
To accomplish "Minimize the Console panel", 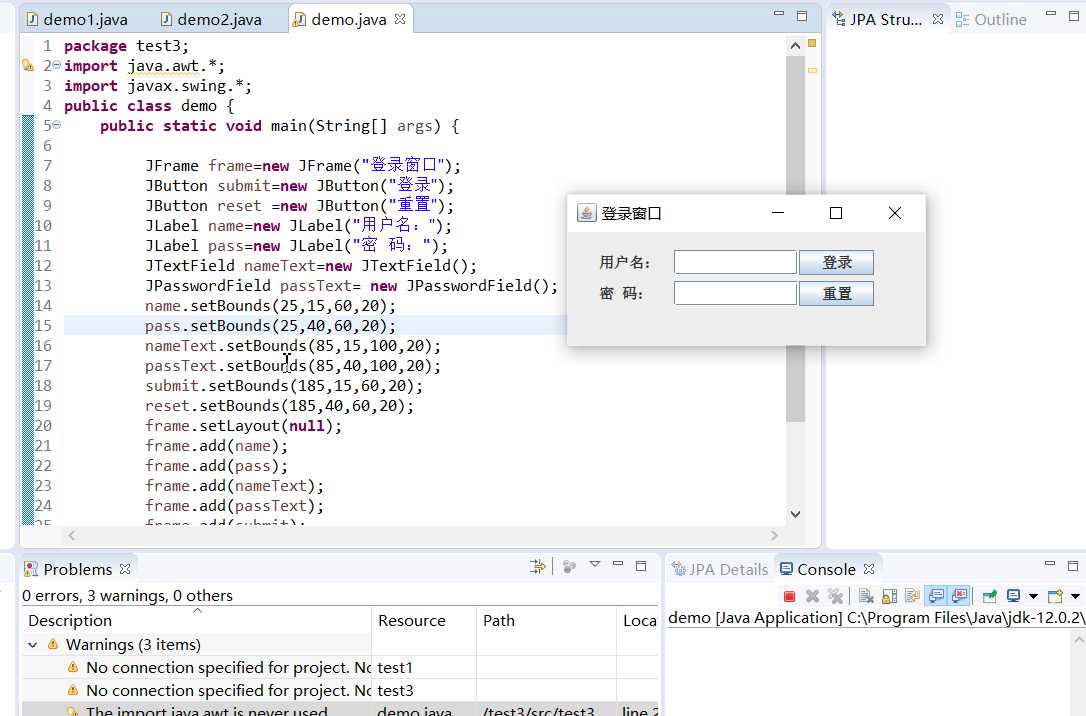I will [x=1050, y=565].
